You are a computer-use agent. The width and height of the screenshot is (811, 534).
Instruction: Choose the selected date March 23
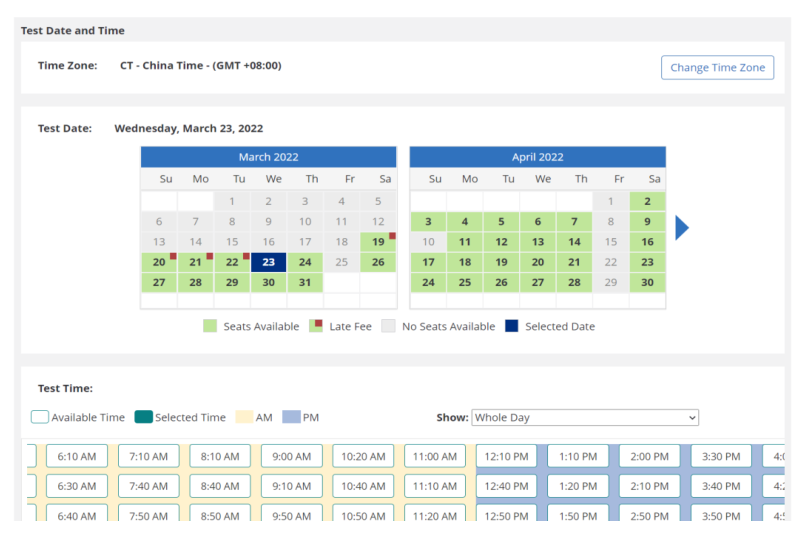[x=268, y=263]
